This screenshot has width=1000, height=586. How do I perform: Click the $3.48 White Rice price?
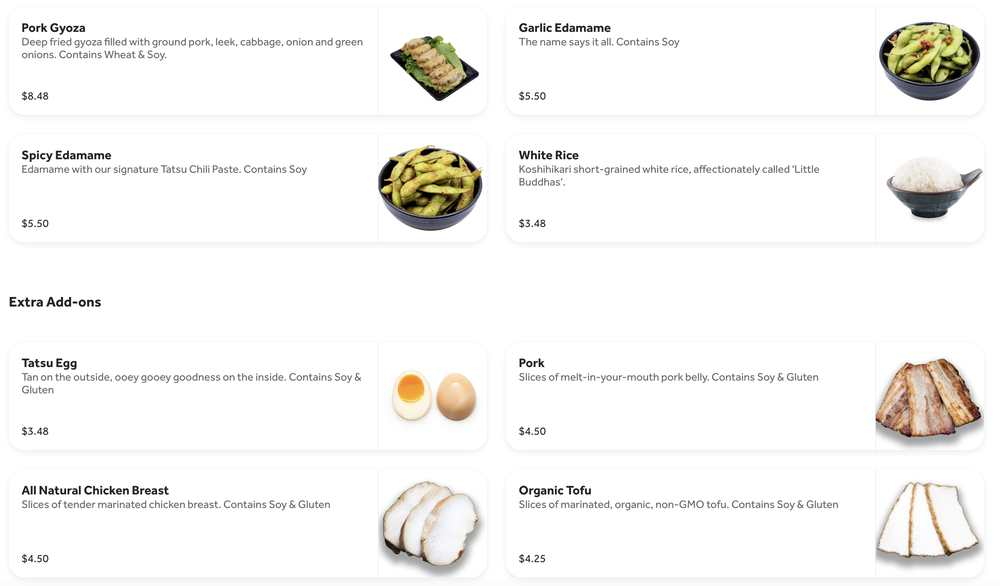point(532,223)
